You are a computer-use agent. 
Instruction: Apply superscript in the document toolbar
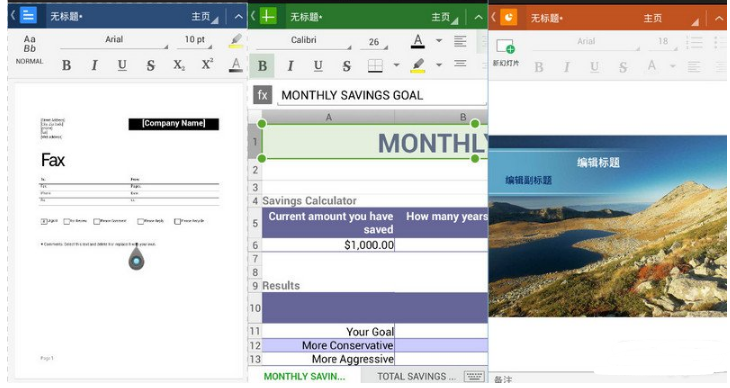coord(207,64)
